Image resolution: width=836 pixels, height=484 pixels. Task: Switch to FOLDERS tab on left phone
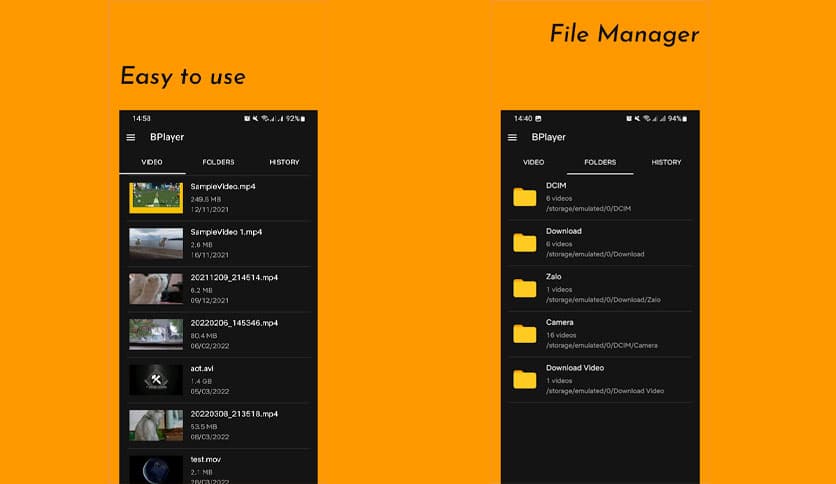(218, 162)
